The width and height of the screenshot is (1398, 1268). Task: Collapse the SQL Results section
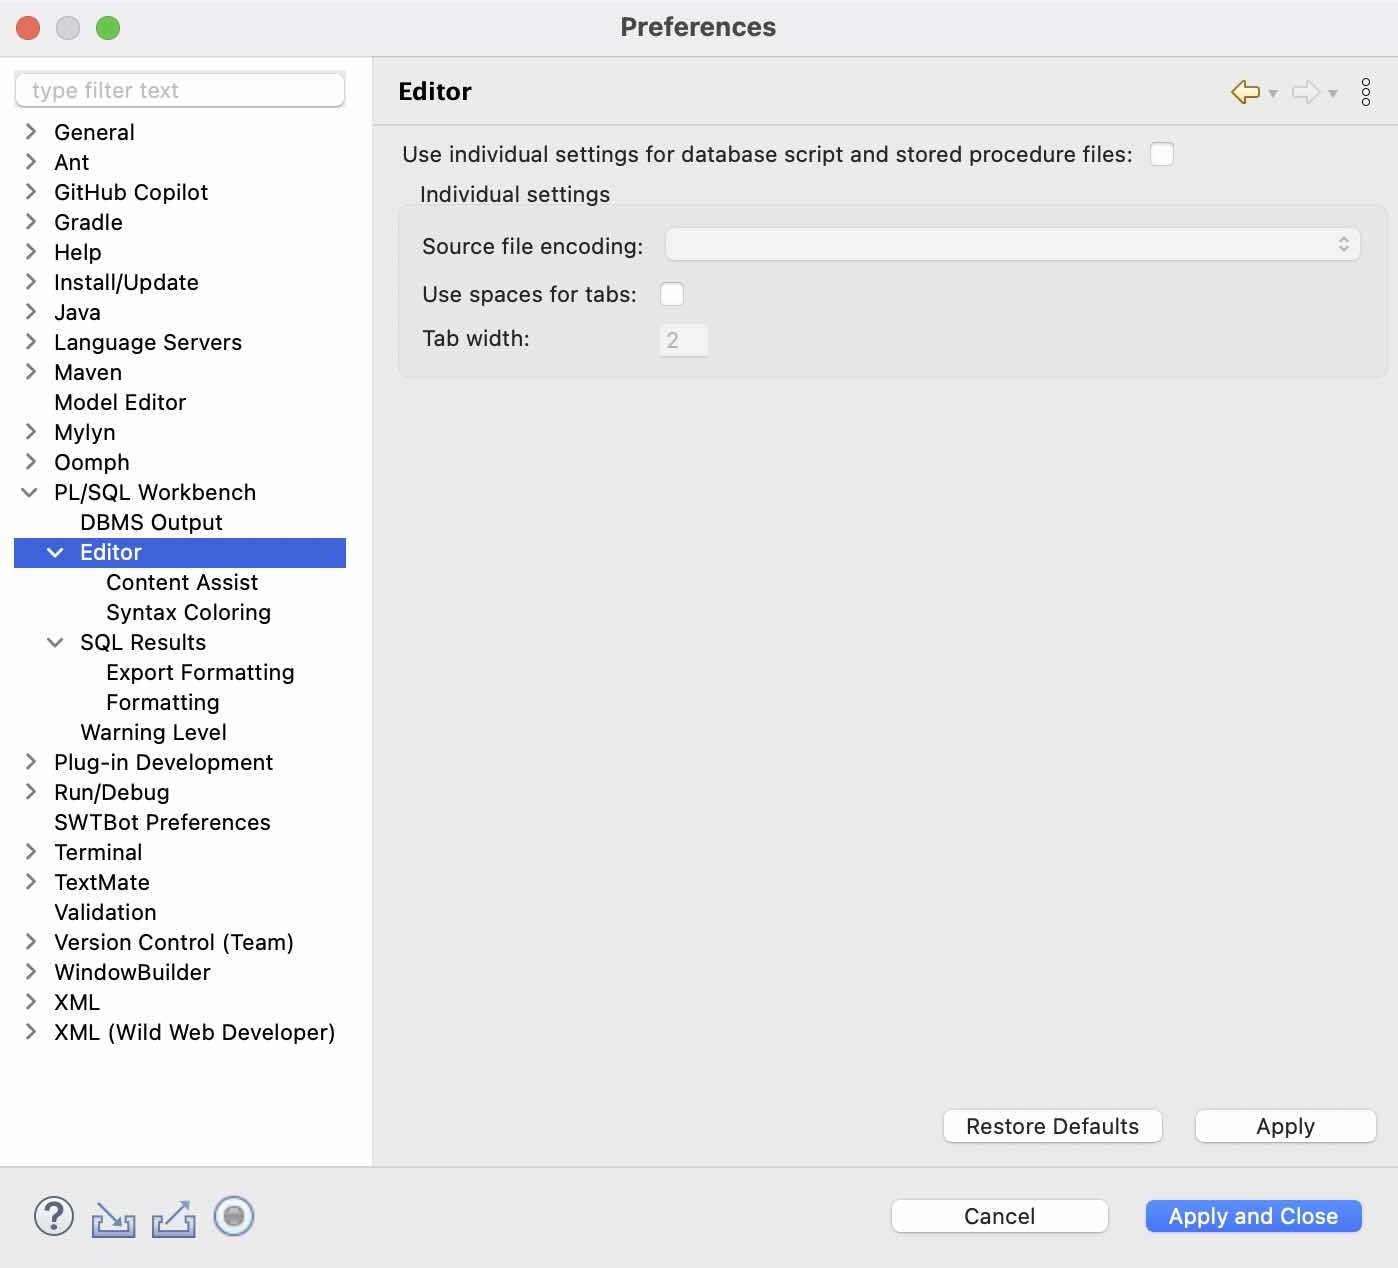[55, 642]
